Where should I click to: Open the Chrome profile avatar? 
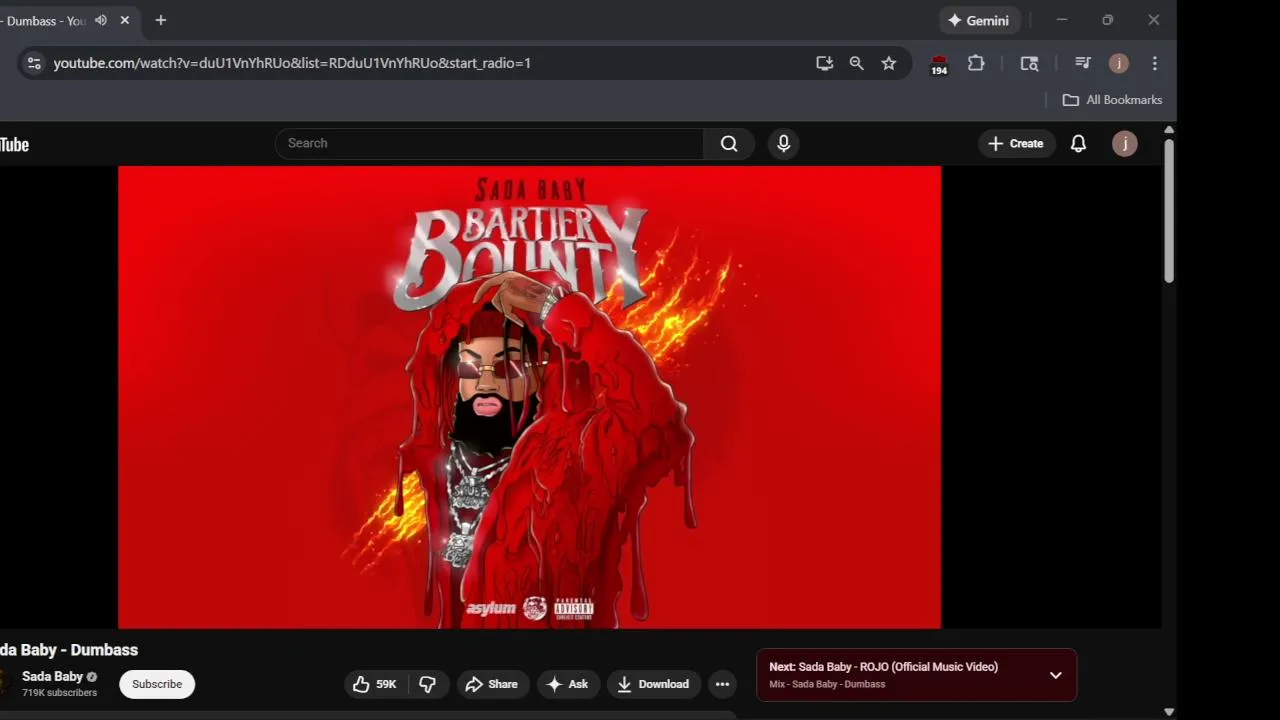pyautogui.click(x=1119, y=63)
